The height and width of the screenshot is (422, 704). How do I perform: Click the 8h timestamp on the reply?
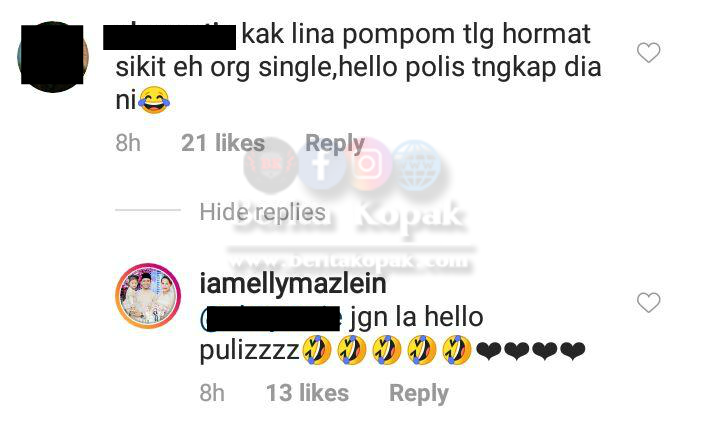212,394
